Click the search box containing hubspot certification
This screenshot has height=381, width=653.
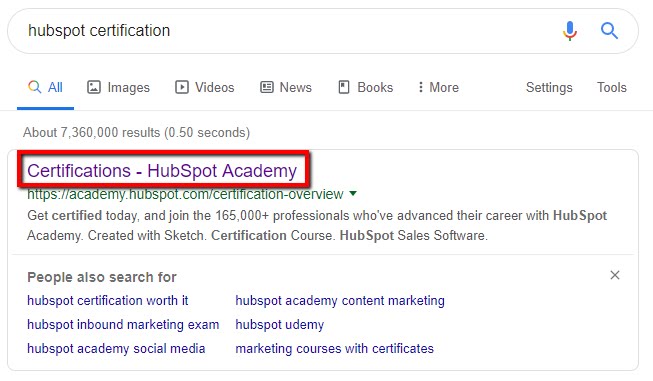pyautogui.click(x=323, y=31)
